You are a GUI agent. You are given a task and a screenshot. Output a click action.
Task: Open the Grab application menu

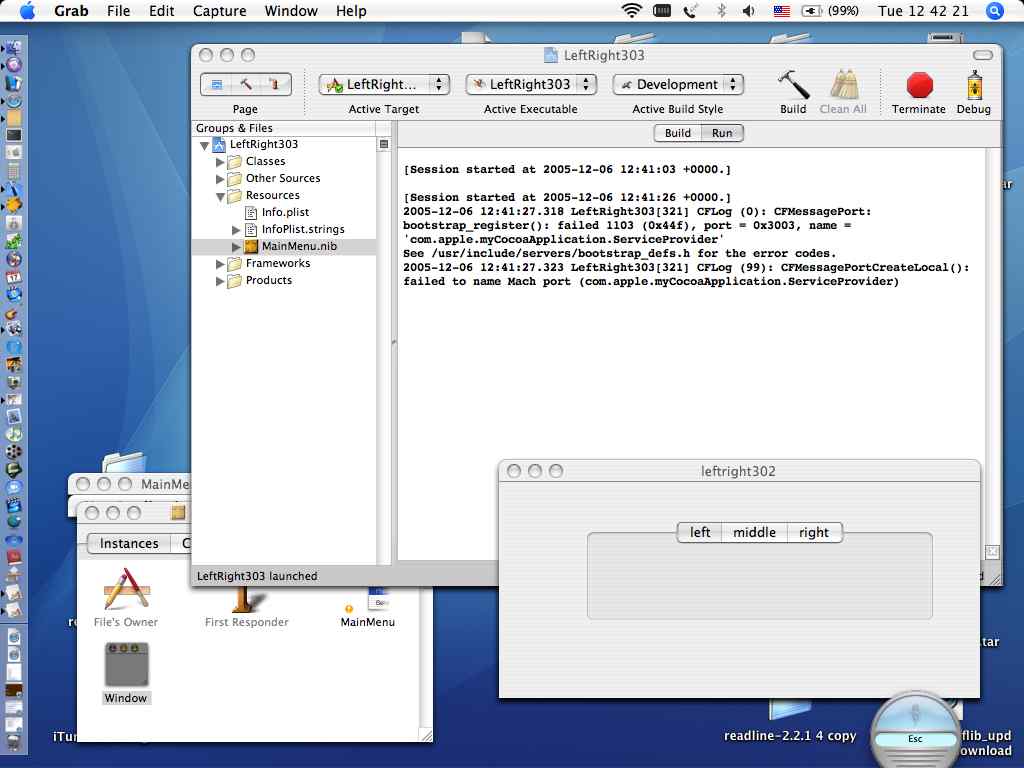point(71,11)
